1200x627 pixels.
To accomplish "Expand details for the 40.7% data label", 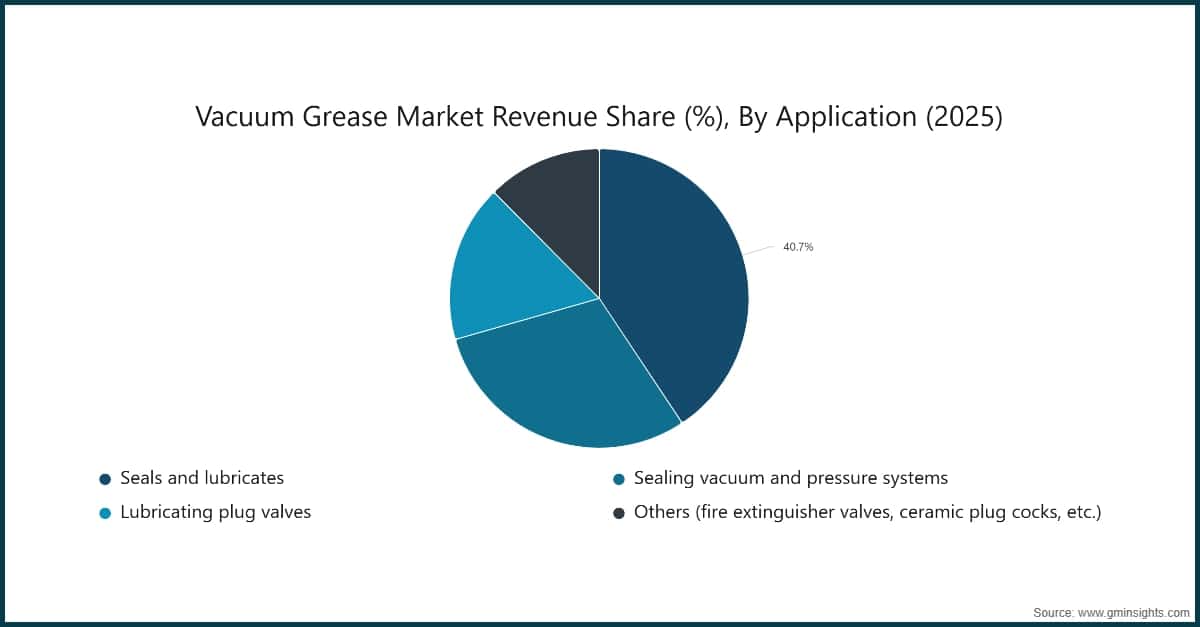I will pyautogui.click(x=799, y=246).
